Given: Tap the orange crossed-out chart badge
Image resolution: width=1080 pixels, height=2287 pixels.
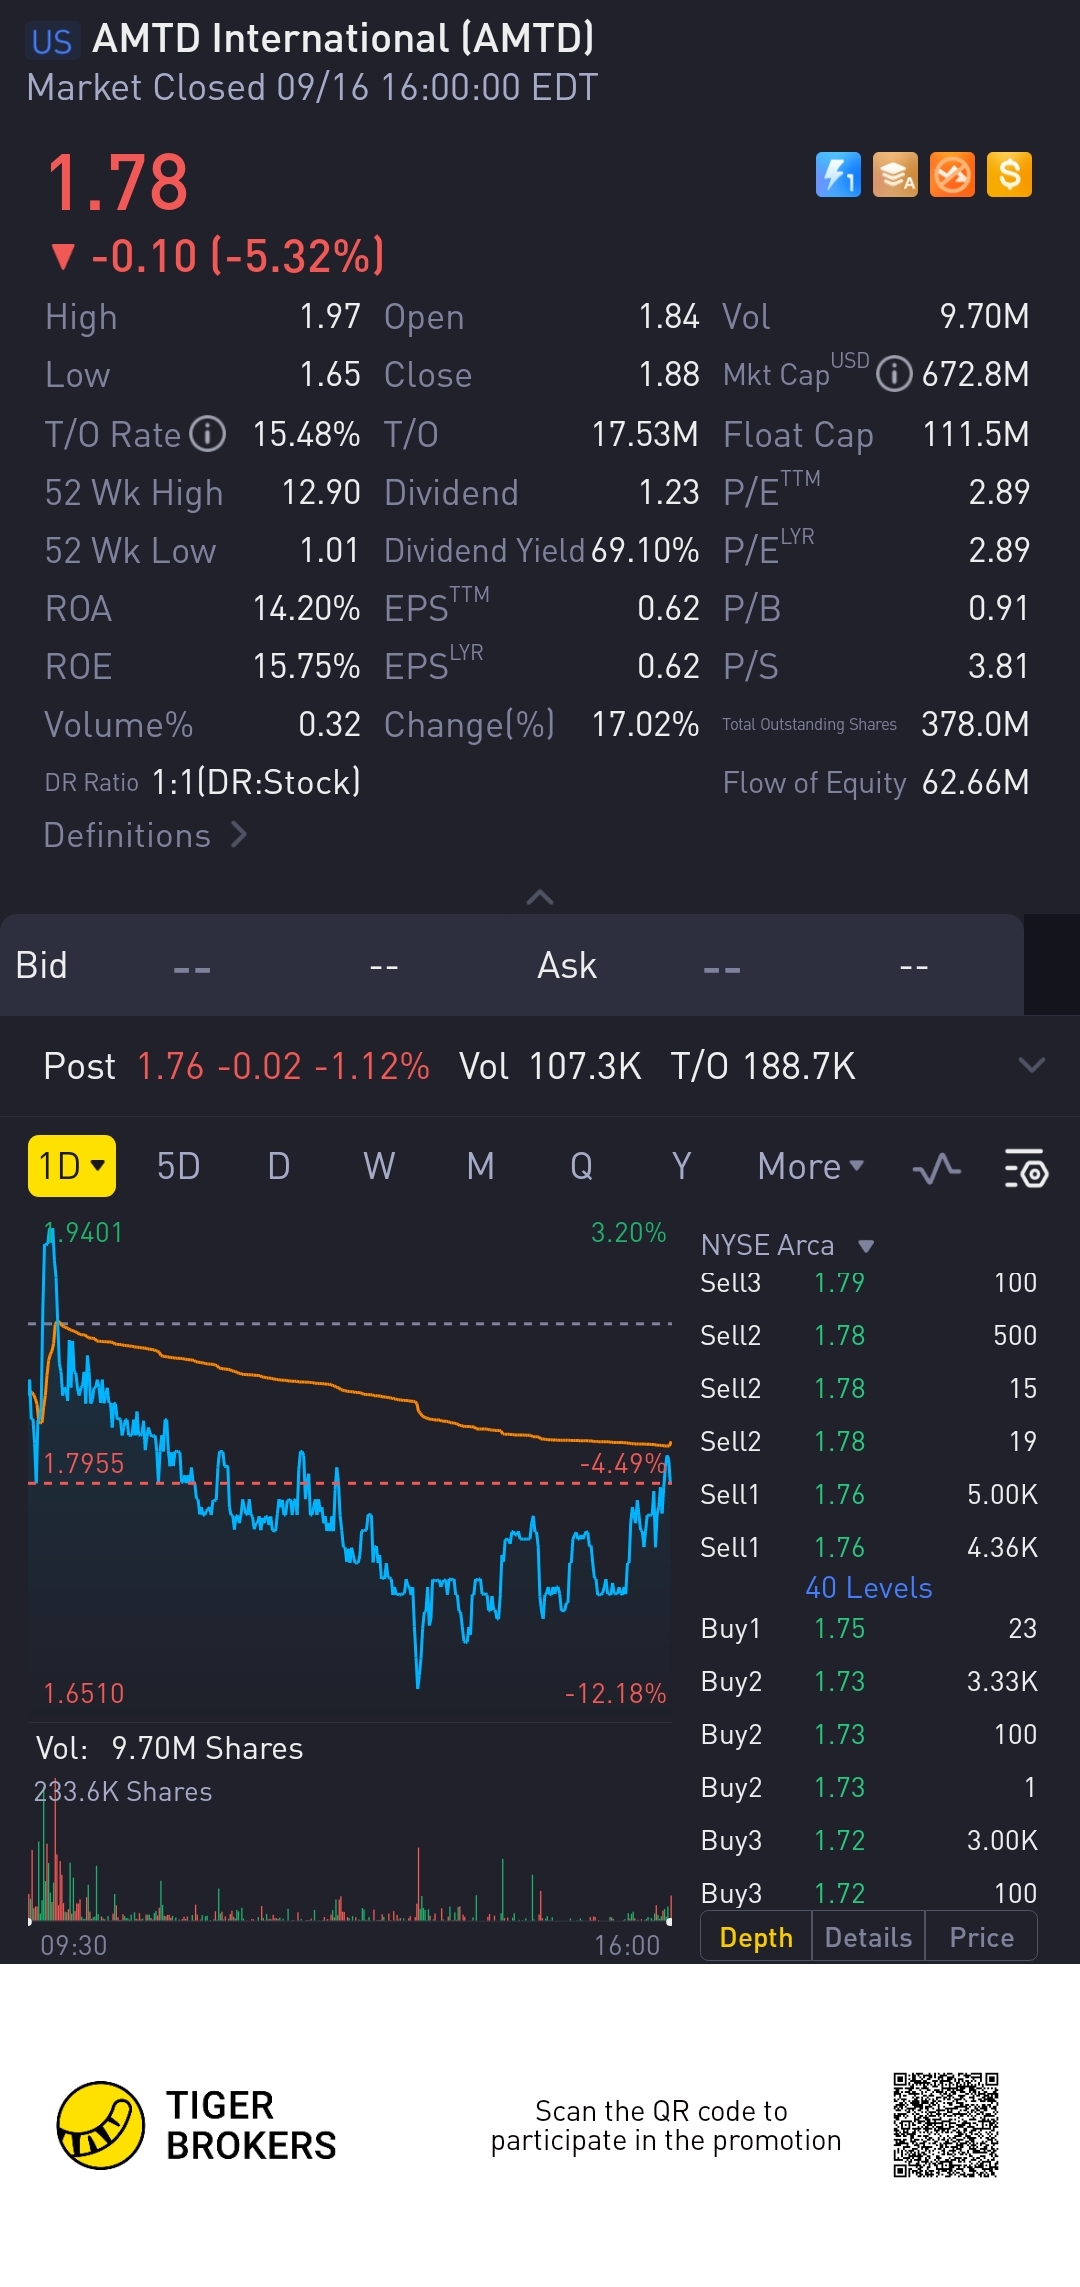Looking at the screenshot, I should click(x=952, y=175).
